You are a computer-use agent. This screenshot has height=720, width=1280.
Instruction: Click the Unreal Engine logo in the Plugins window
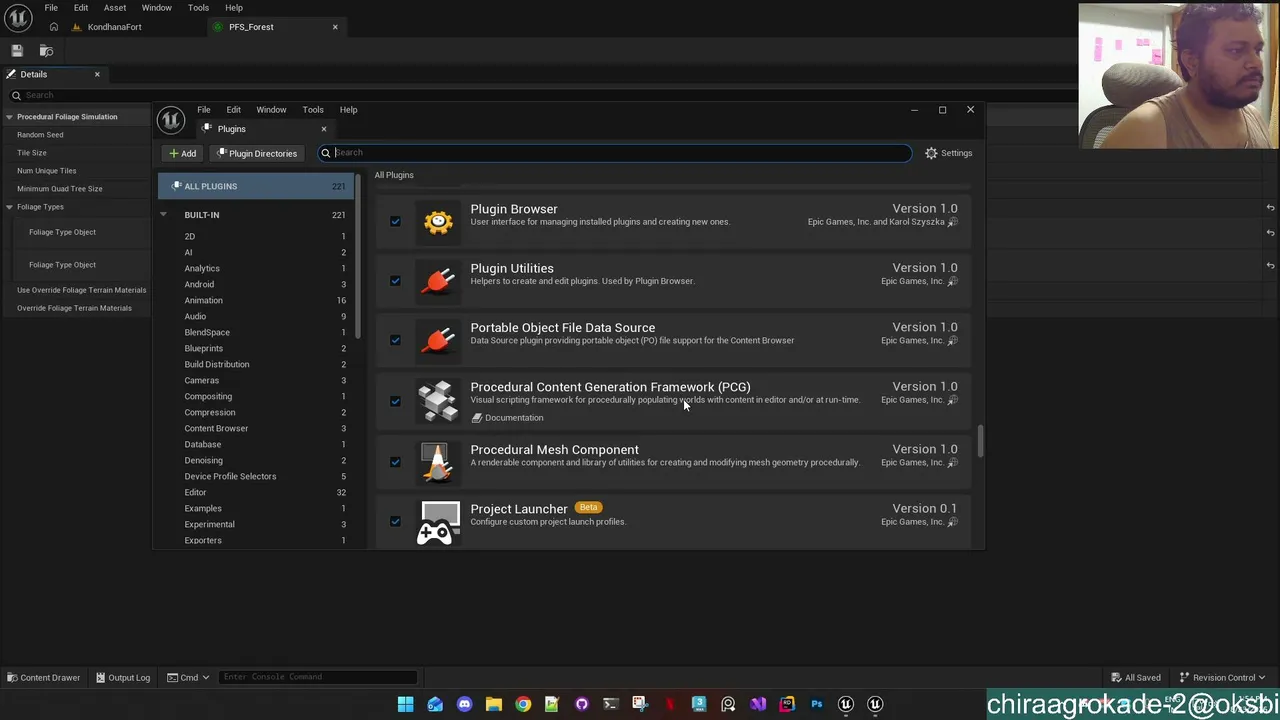[x=171, y=120]
